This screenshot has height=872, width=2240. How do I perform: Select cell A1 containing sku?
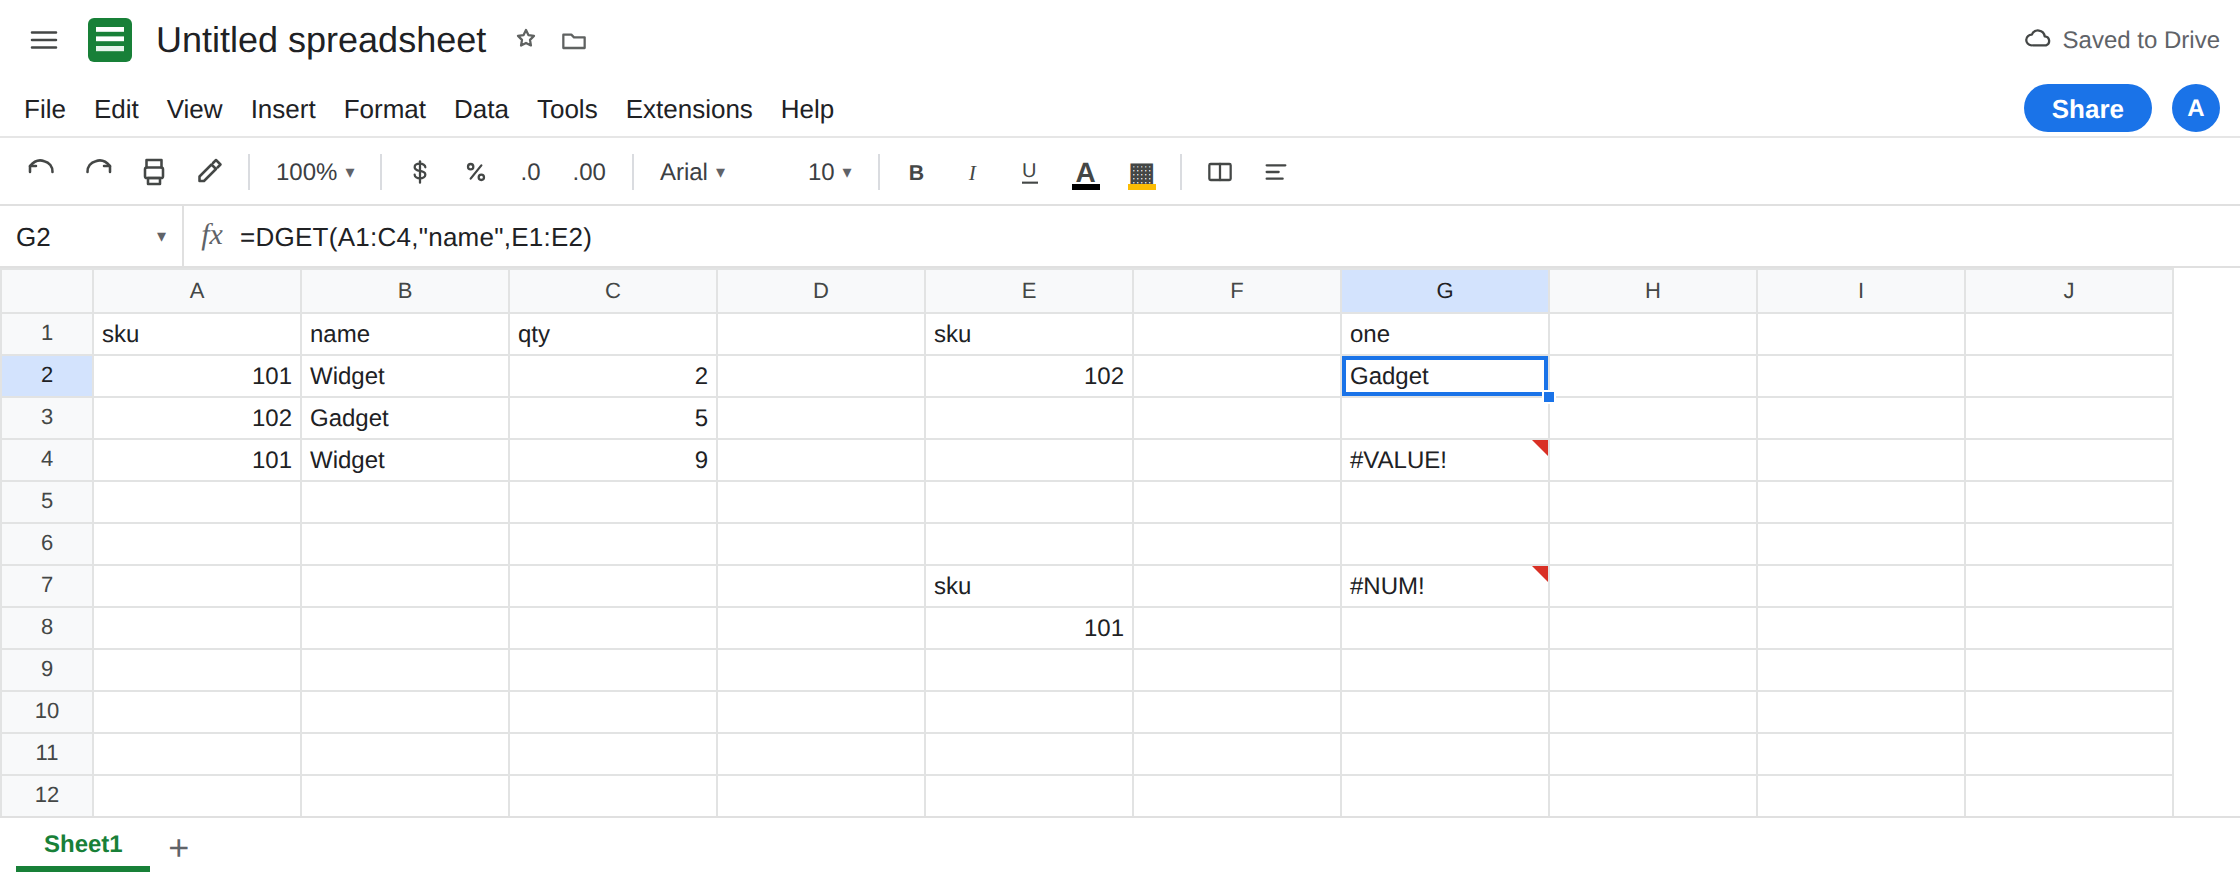[x=197, y=334]
